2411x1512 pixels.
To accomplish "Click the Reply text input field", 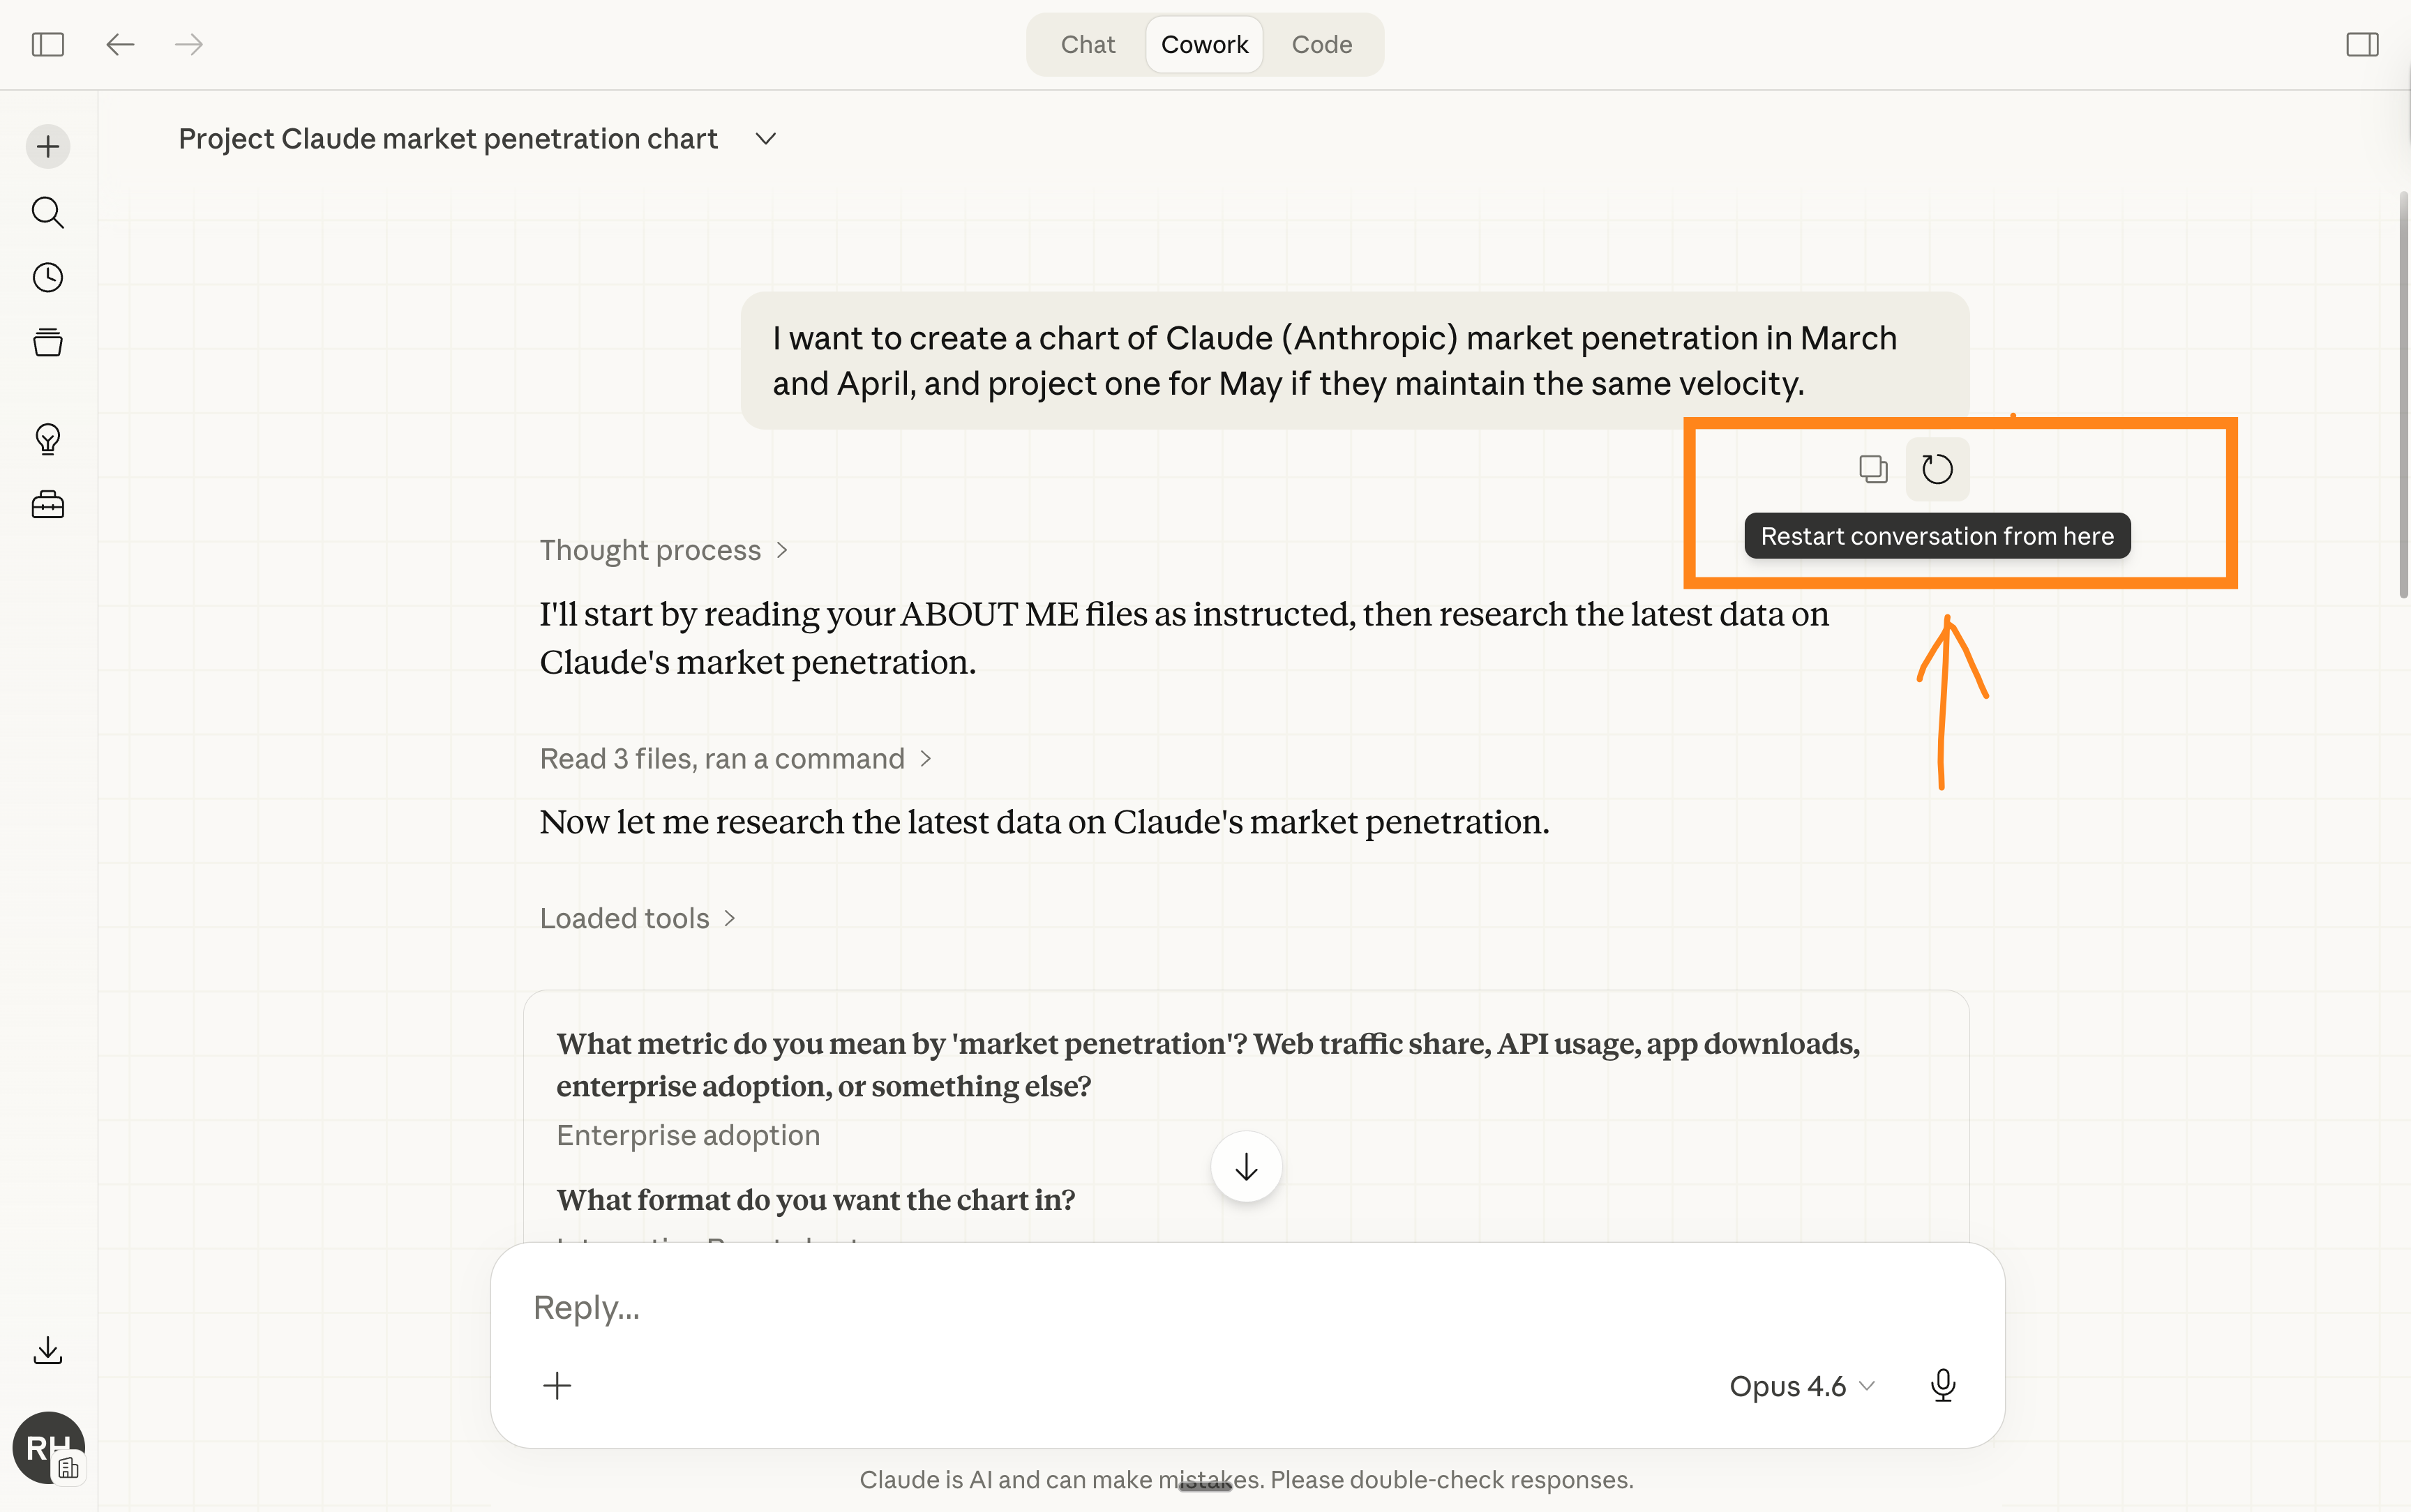I will [1100, 1308].
